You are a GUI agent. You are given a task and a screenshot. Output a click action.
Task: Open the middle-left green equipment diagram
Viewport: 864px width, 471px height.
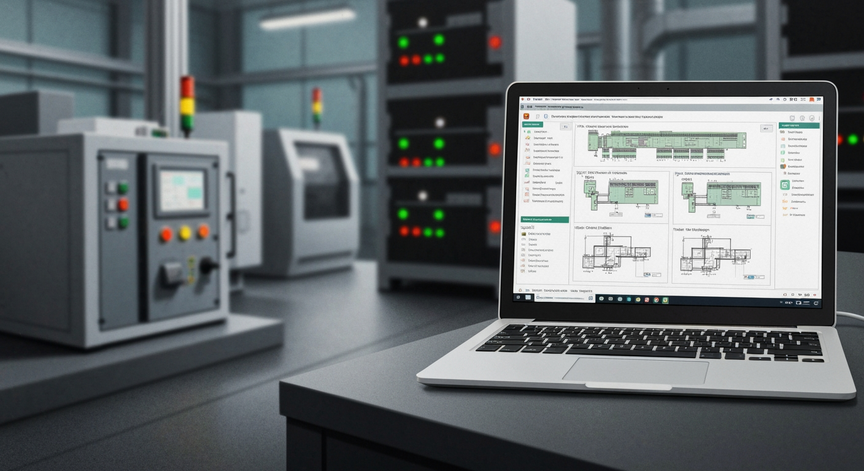(x=620, y=196)
